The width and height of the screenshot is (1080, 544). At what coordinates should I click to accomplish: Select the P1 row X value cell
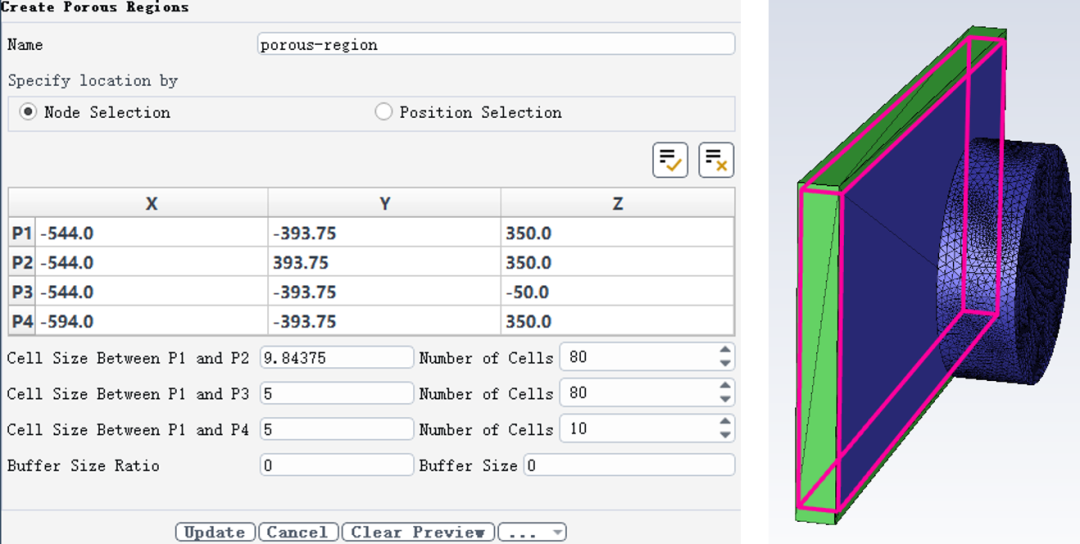tap(151, 234)
